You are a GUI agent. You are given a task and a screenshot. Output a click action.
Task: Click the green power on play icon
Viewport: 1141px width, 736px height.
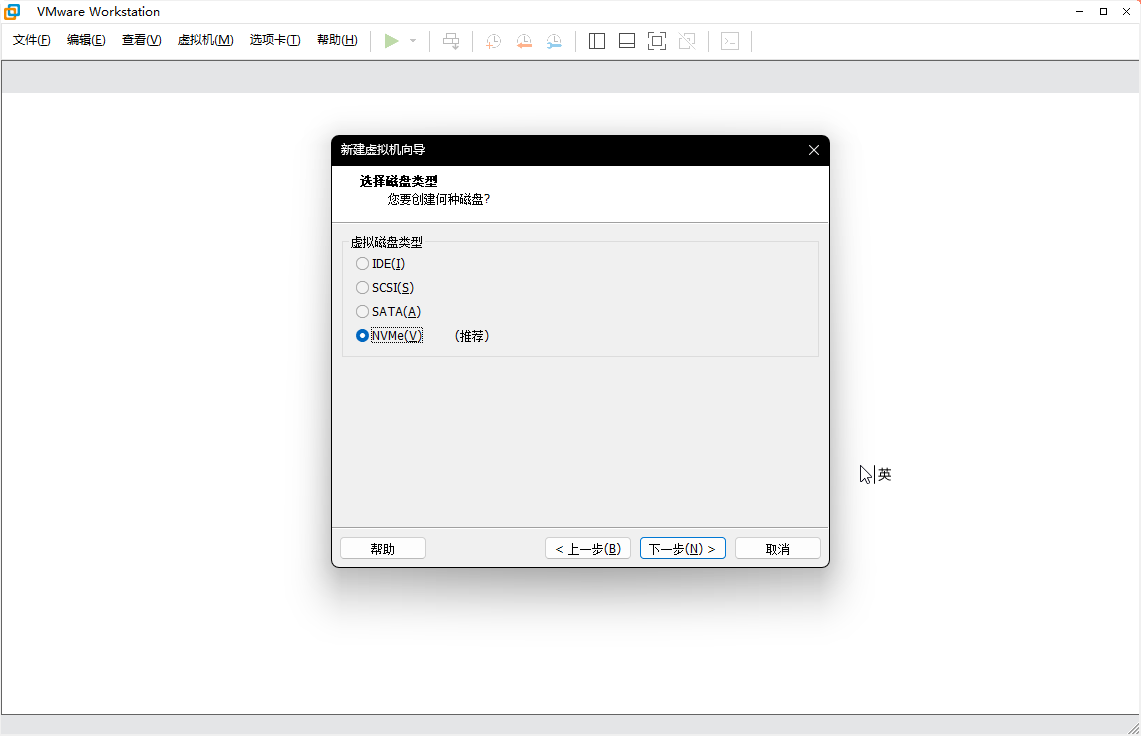point(391,41)
